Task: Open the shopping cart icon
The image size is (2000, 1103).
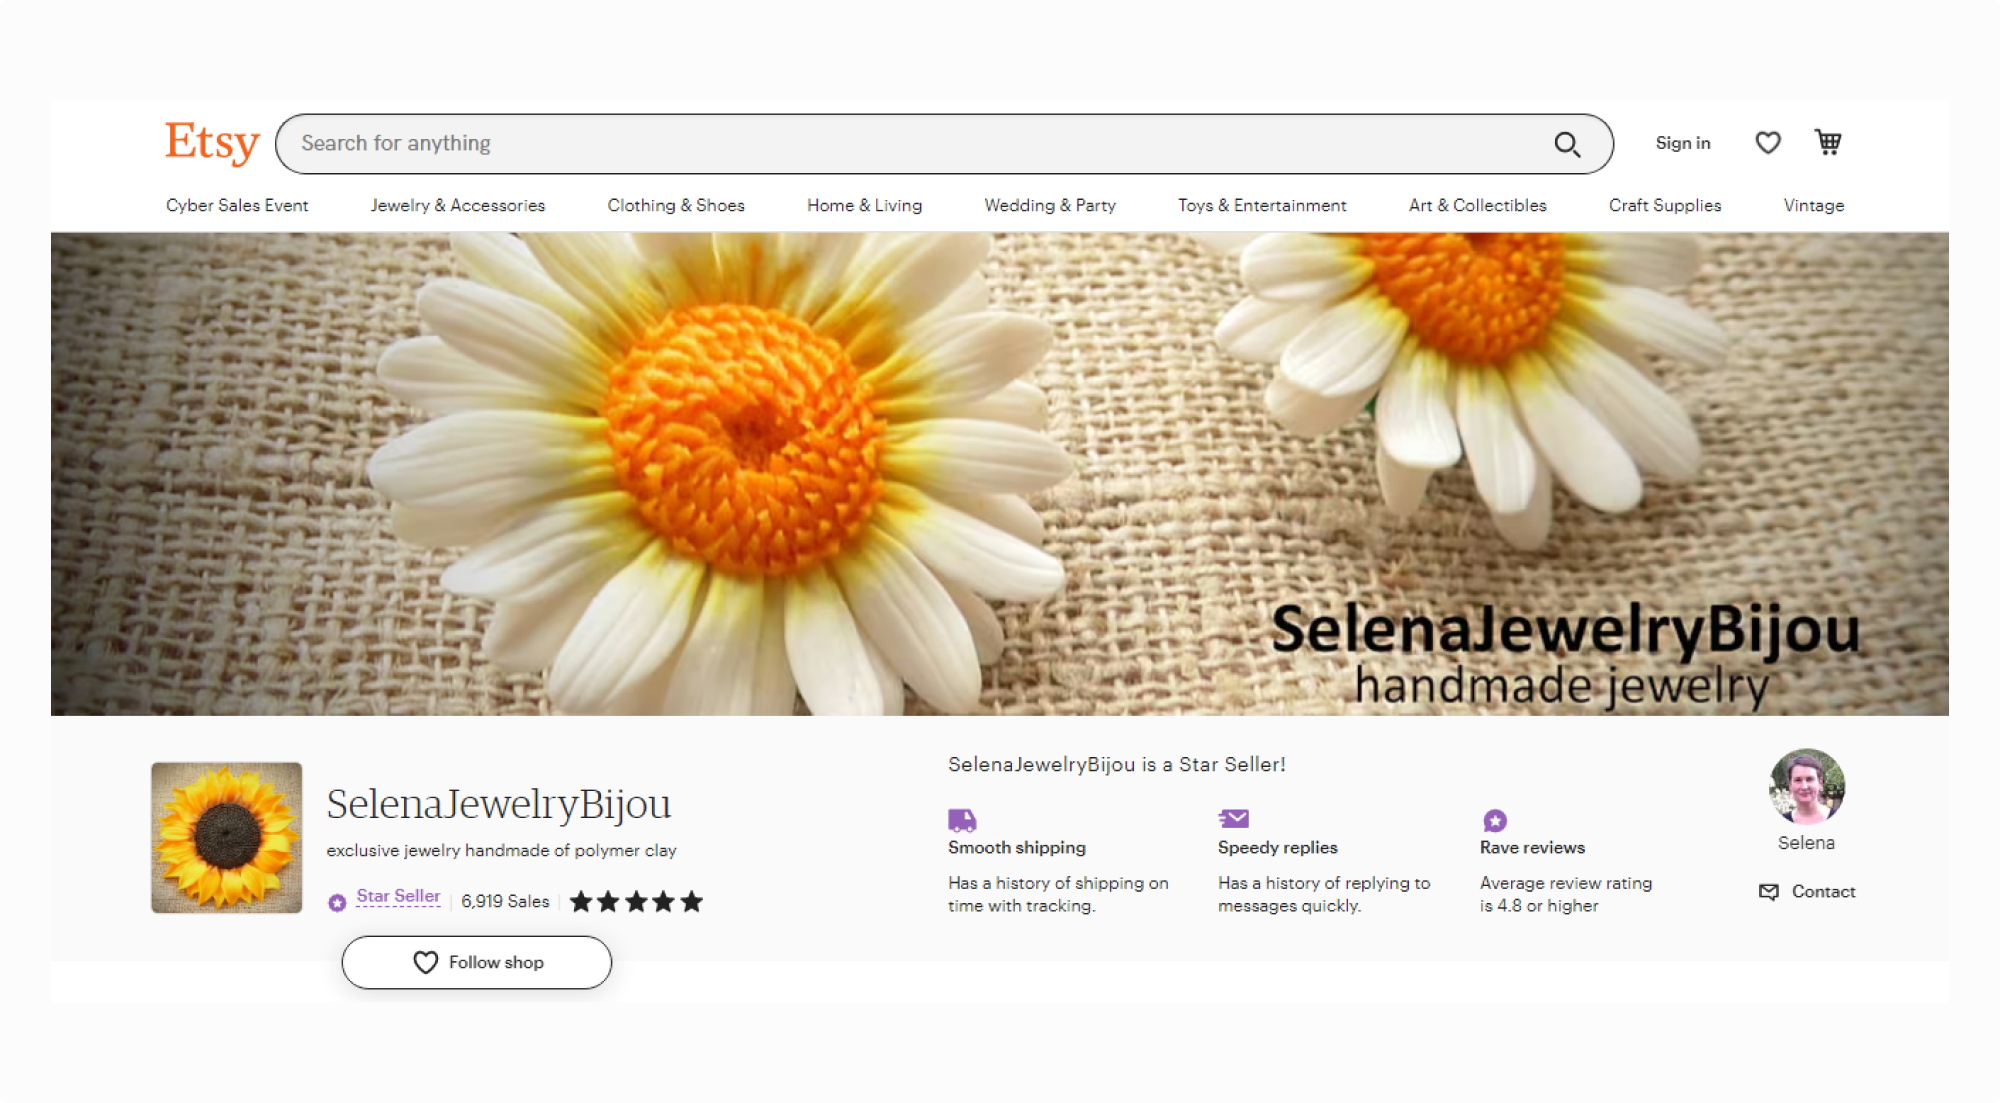Action: click(x=1828, y=142)
